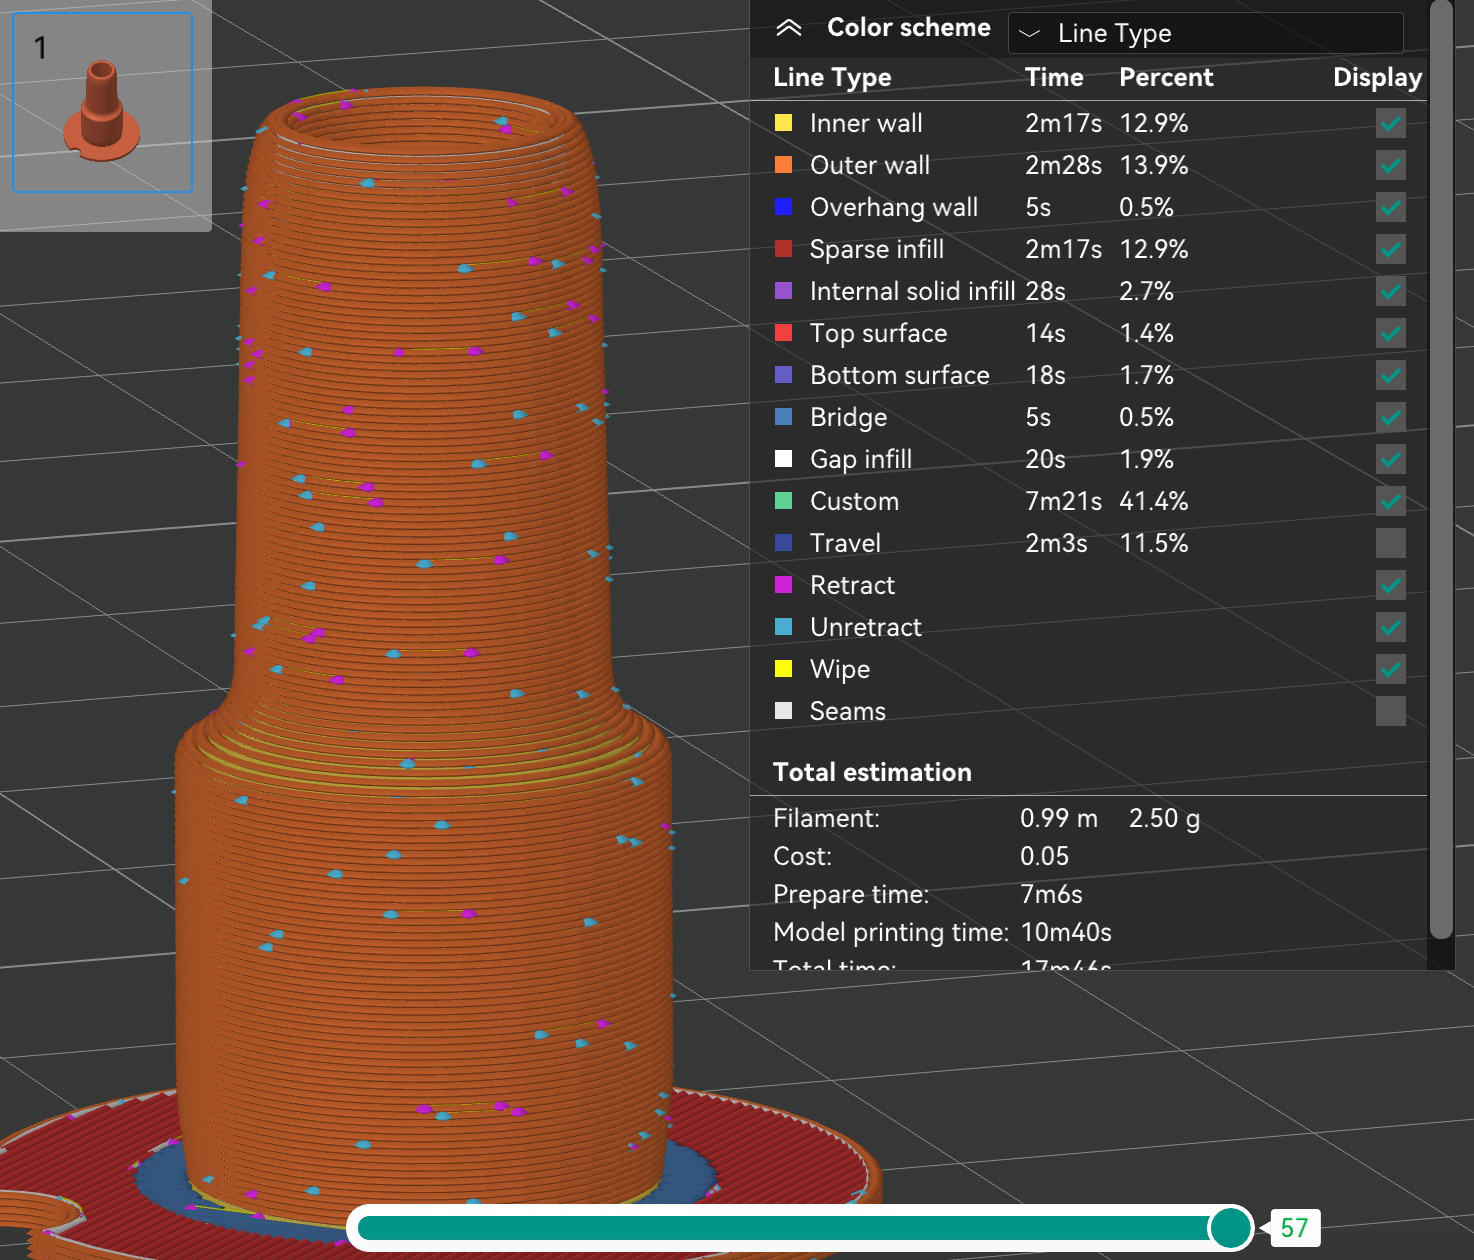
Task: Click the Unretract cyan legend swatch
Action: (786, 627)
